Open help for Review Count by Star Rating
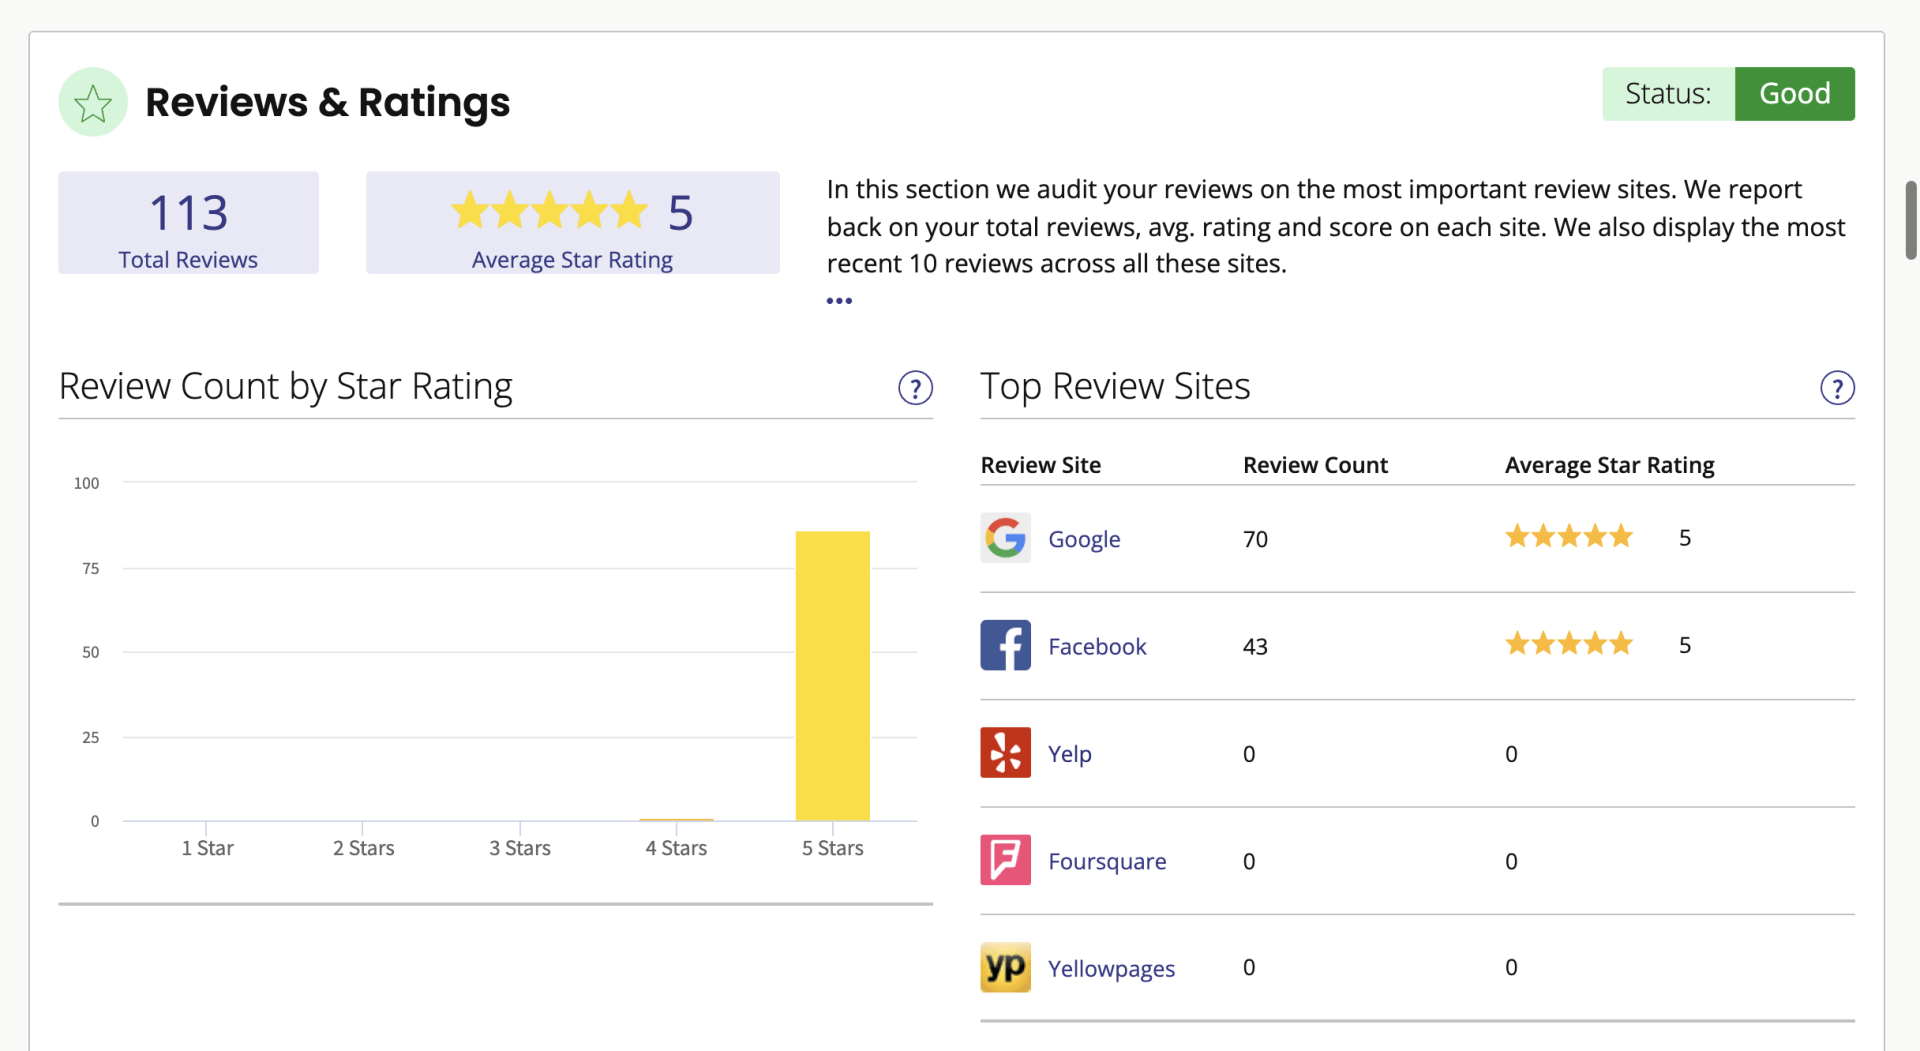Screen dimensions: 1920x1051 (x=915, y=388)
